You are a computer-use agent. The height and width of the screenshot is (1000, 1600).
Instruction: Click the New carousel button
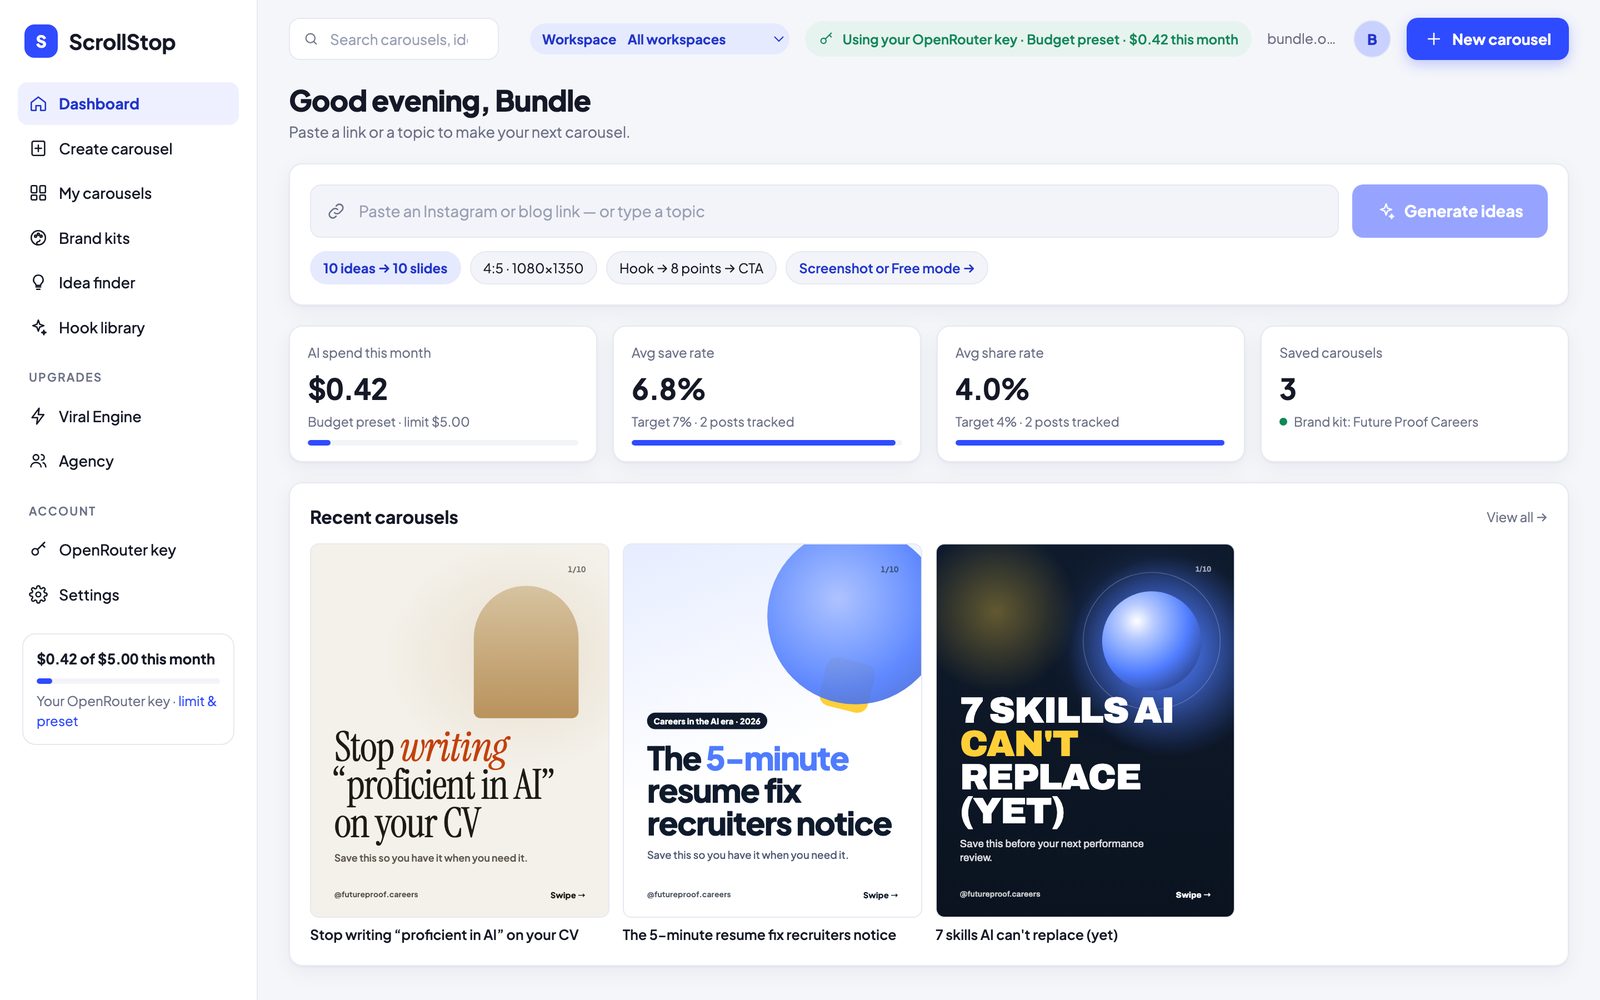pos(1487,39)
